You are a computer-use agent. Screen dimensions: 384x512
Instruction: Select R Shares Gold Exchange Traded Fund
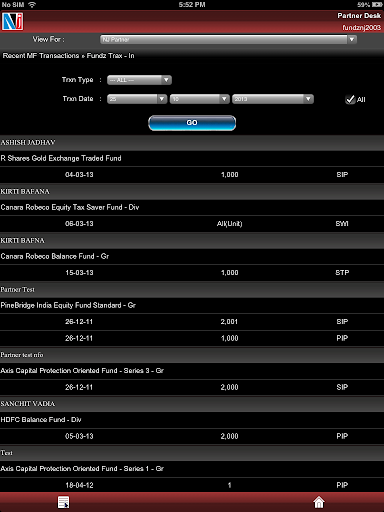[x=192, y=159]
